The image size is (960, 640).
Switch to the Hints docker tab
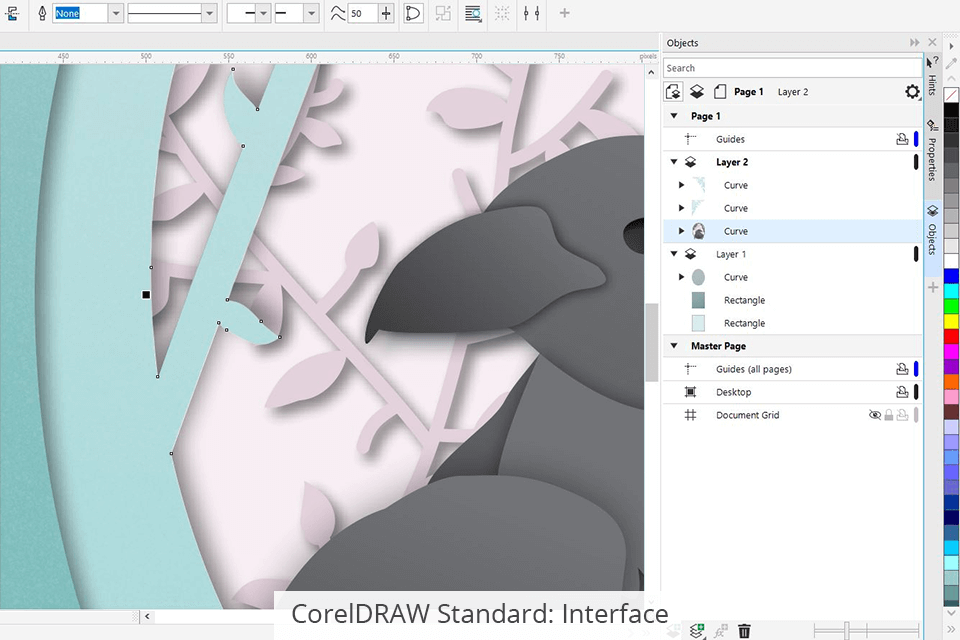tap(932, 77)
